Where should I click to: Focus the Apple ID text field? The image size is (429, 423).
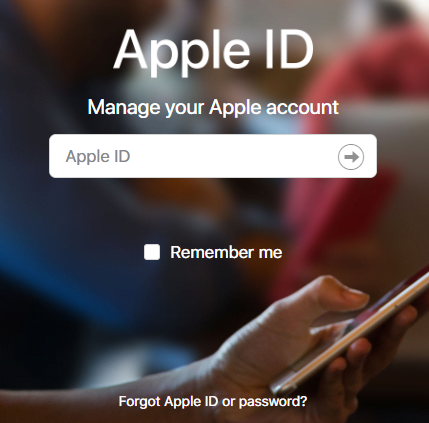point(213,156)
